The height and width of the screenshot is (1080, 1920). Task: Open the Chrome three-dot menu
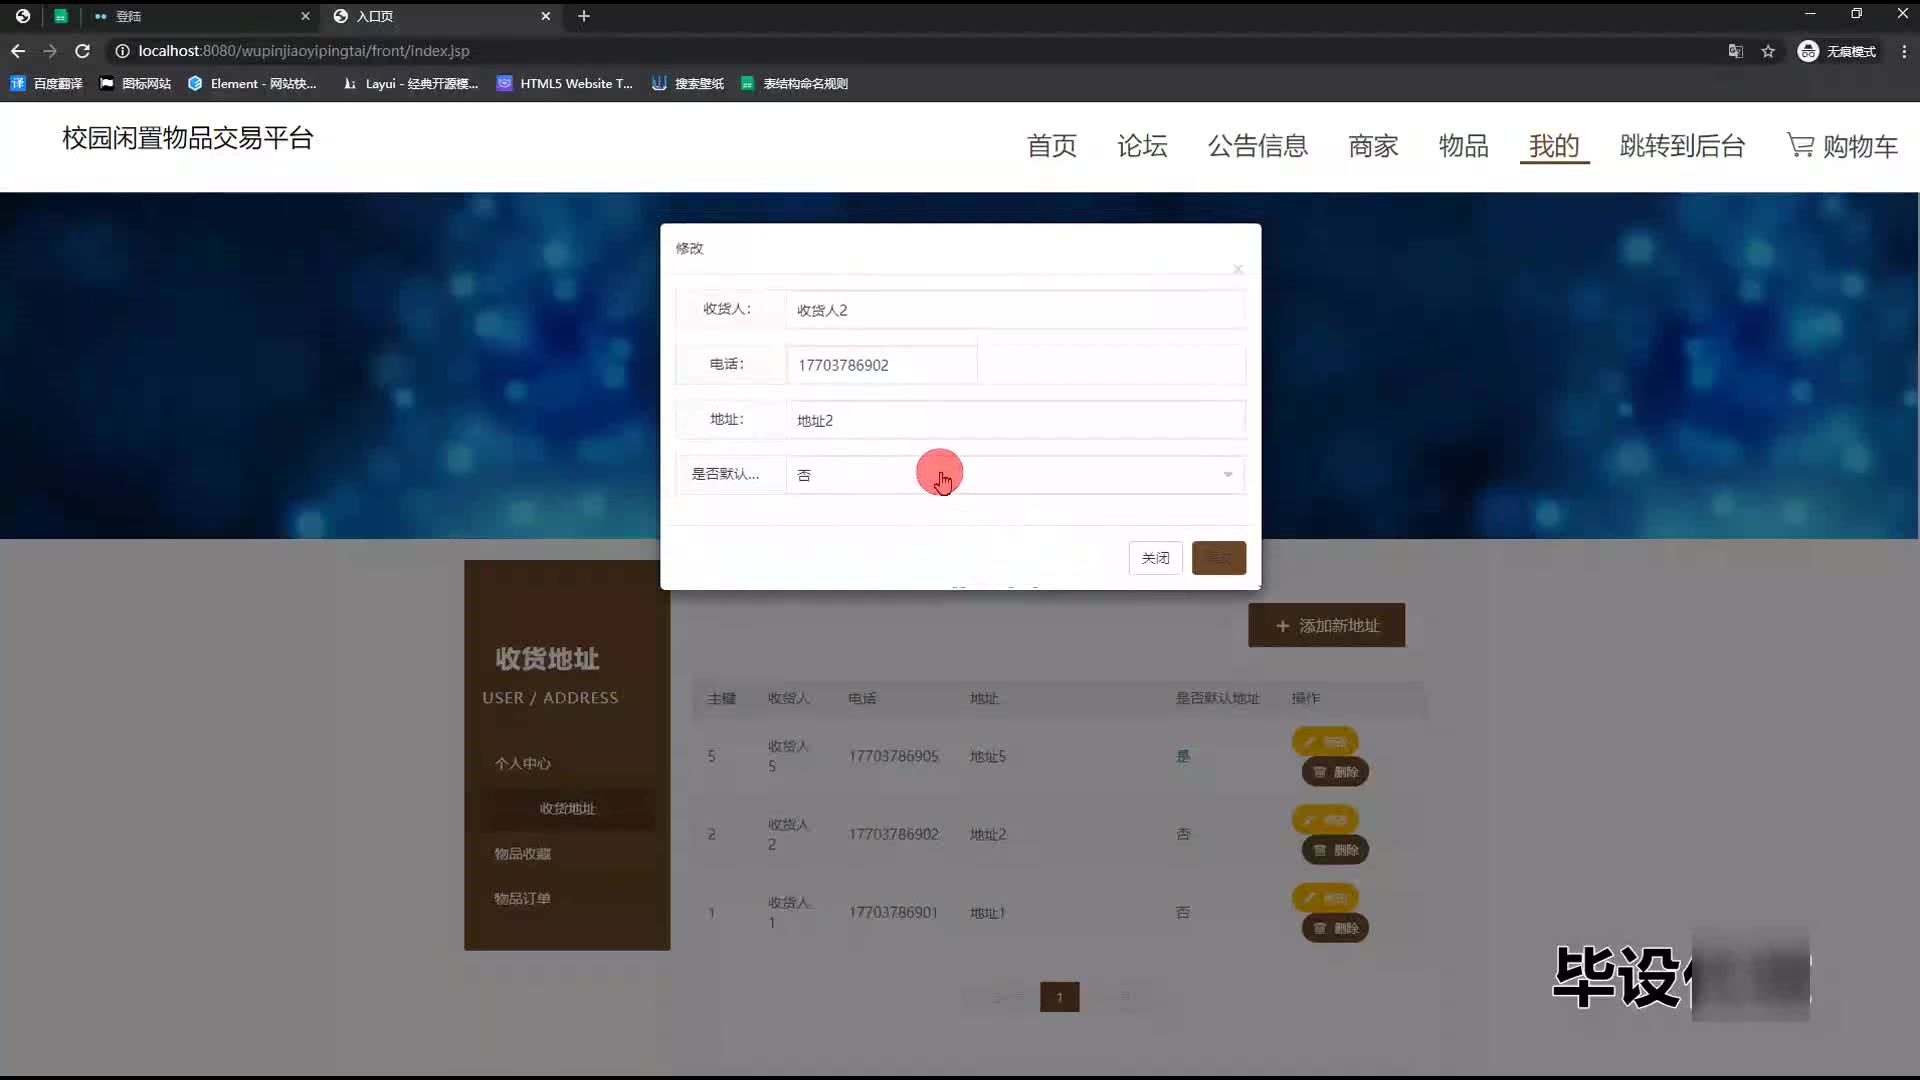click(x=1904, y=51)
